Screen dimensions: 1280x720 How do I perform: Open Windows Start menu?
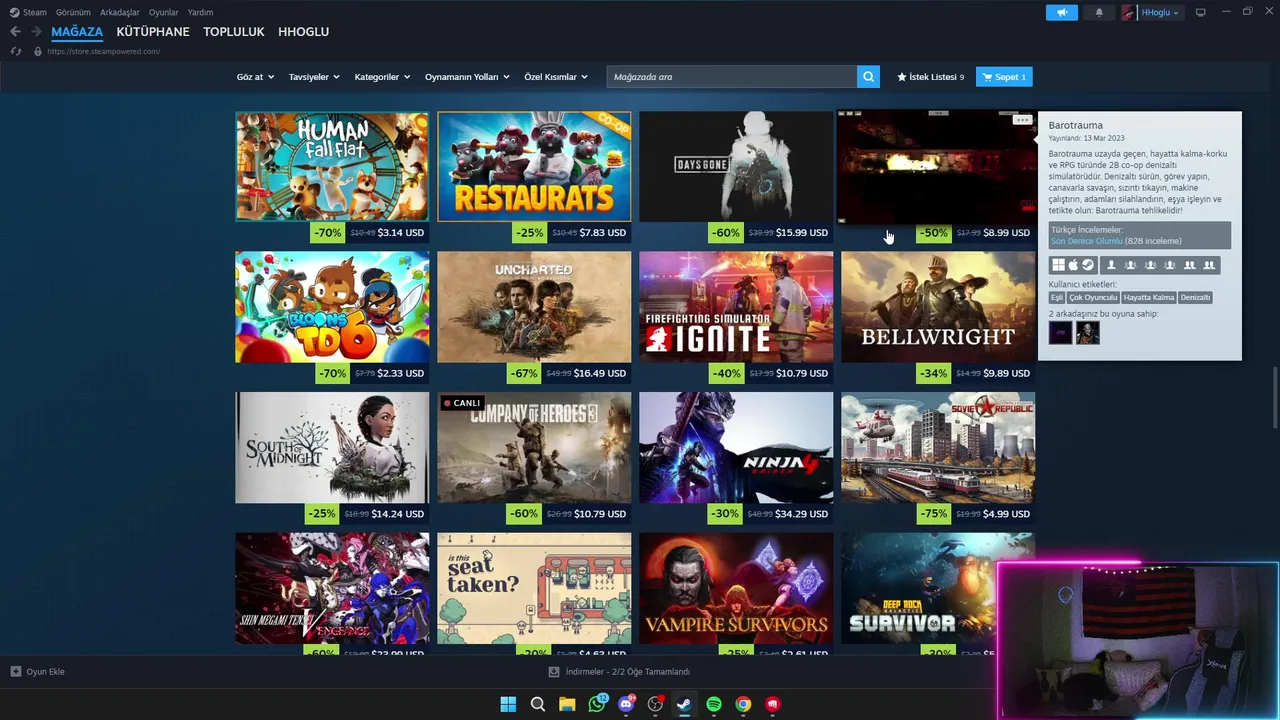click(x=508, y=704)
